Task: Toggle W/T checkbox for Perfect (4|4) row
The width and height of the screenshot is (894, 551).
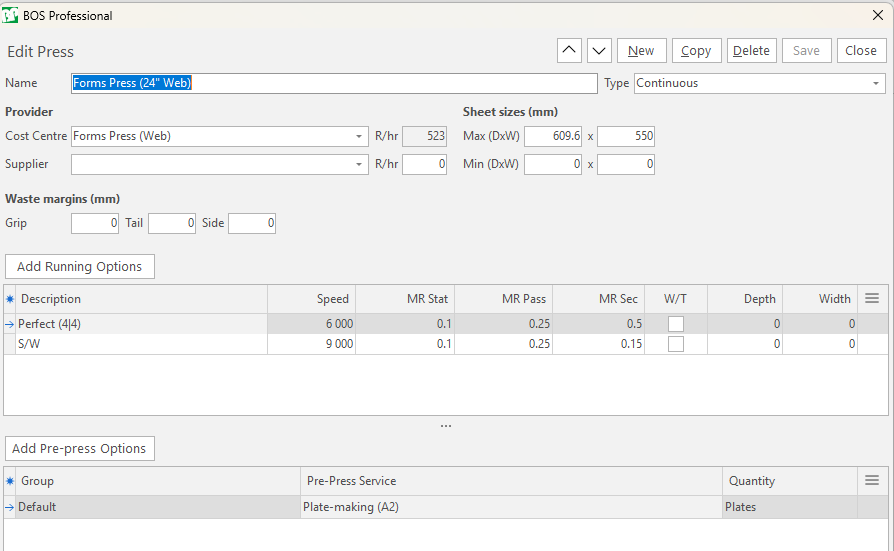Action: click(x=676, y=324)
